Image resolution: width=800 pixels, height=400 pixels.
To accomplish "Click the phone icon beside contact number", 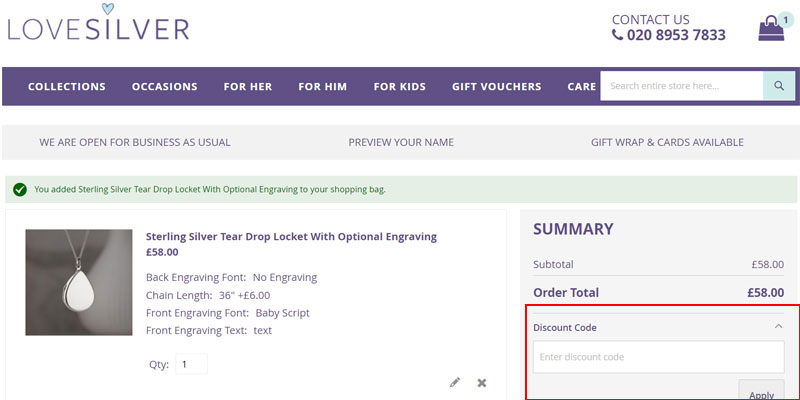I will pyautogui.click(x=617, y=35).
